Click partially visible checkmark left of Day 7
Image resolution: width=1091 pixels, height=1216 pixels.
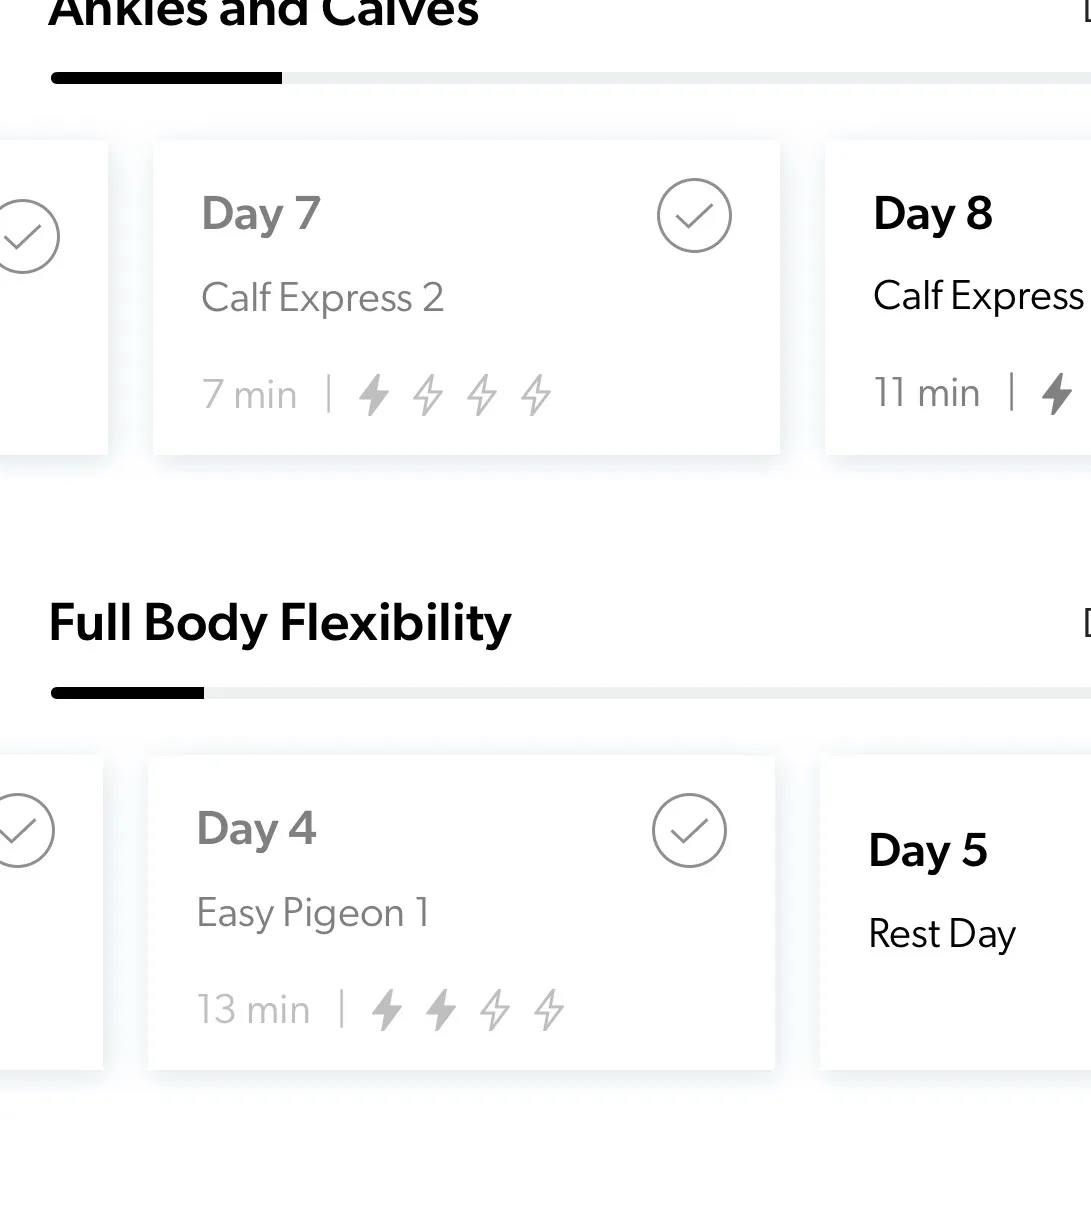[x=26, y=236]
